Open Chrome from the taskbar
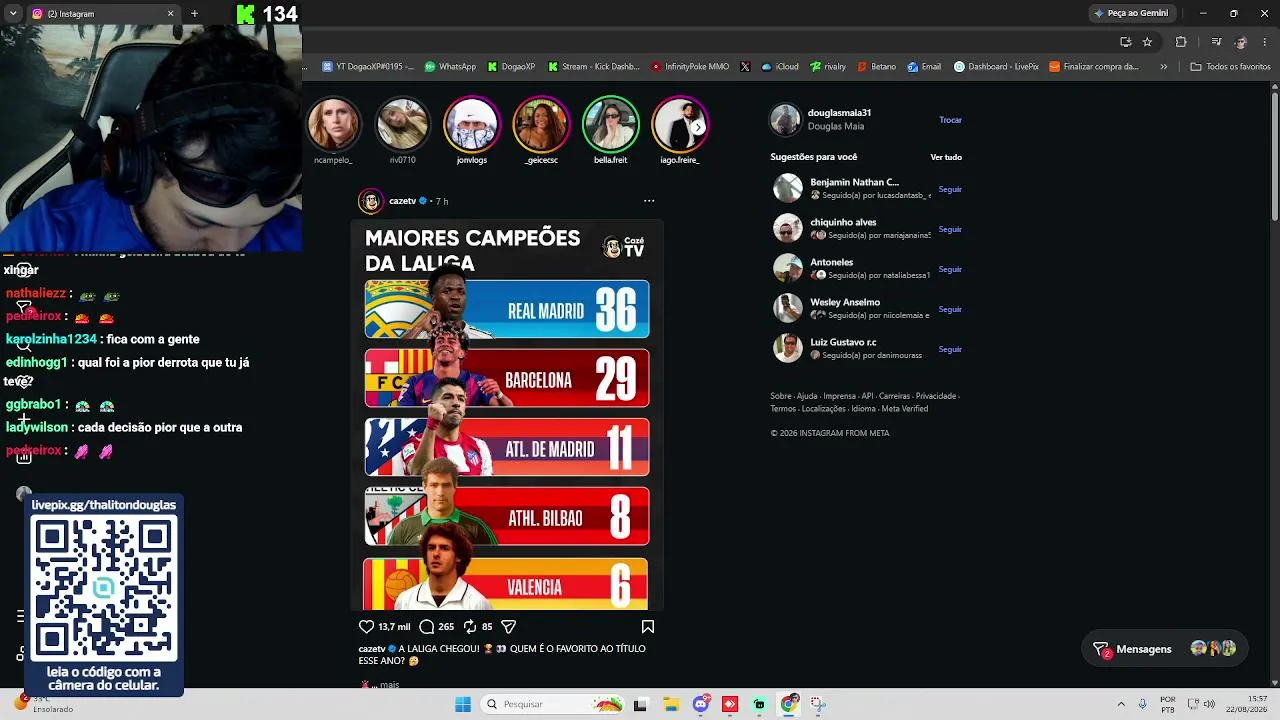Screen dimensions: 1280x720 (x=789, y=704)
